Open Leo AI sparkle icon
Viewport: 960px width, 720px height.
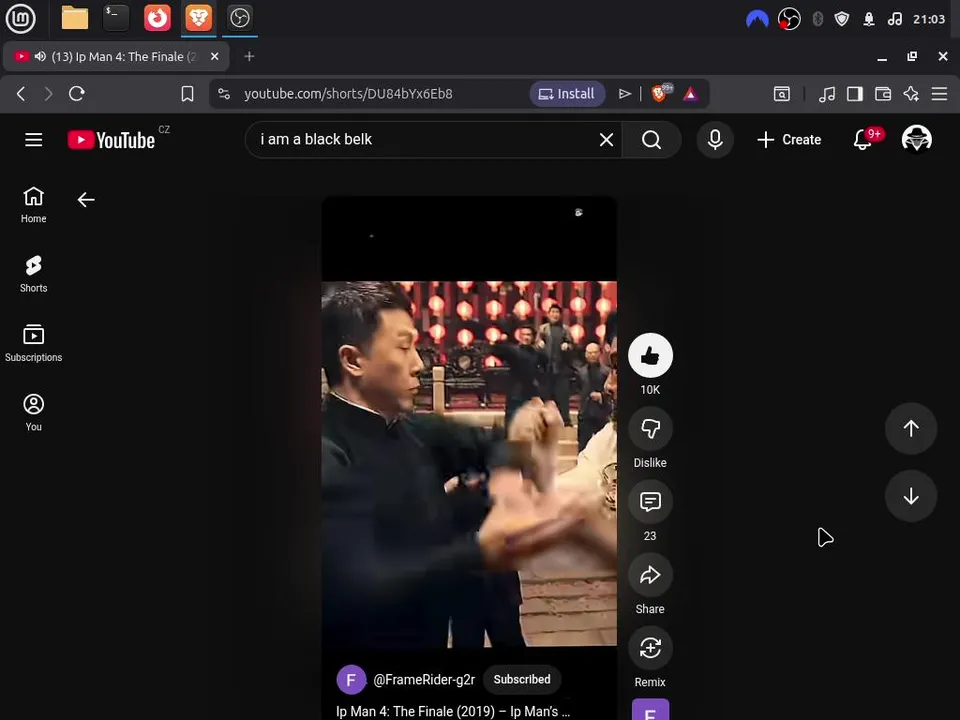(911, 94)
